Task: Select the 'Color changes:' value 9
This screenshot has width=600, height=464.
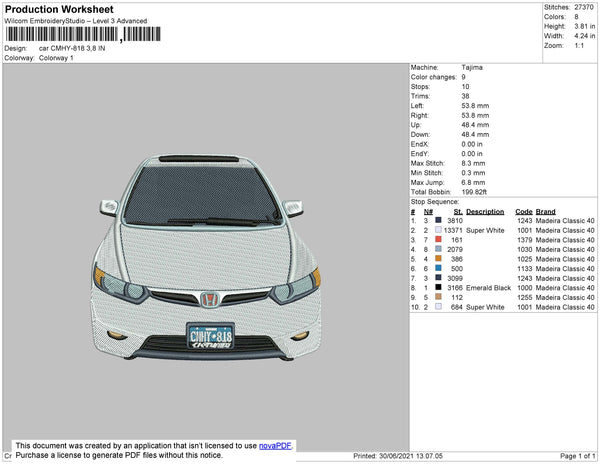Action: point(463,77)
